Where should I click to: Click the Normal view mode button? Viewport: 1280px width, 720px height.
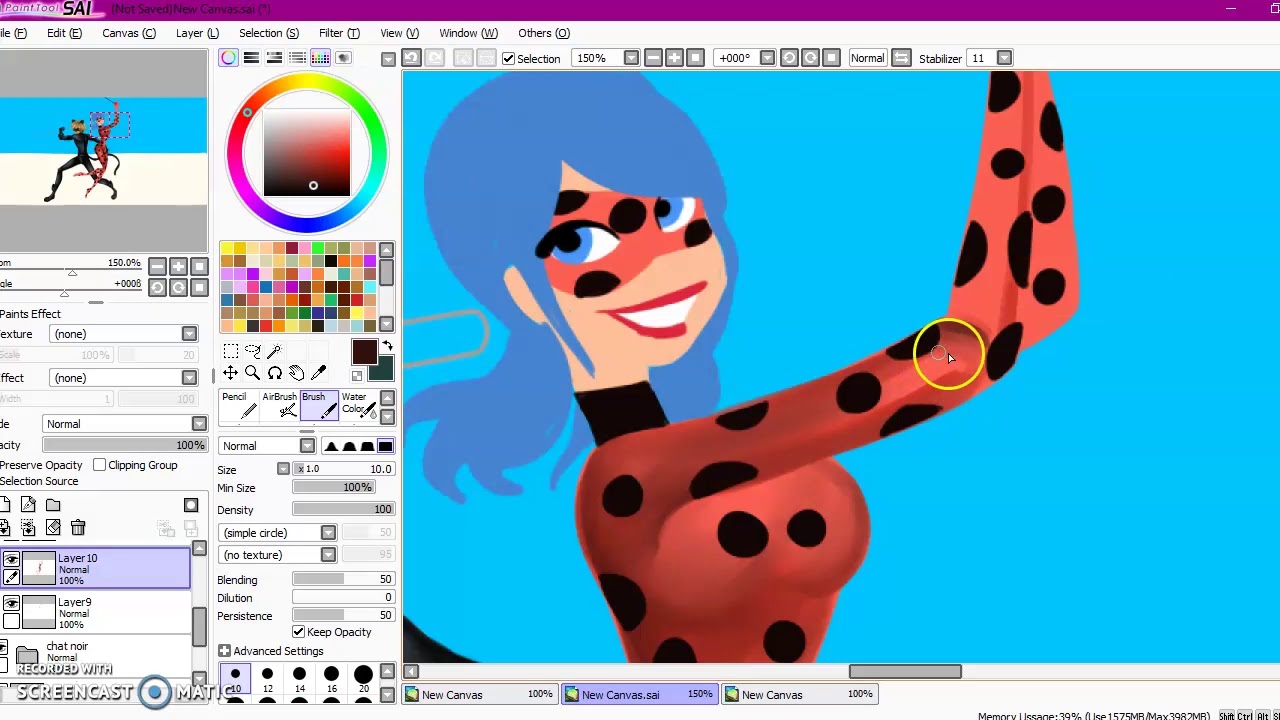[867, 58]
